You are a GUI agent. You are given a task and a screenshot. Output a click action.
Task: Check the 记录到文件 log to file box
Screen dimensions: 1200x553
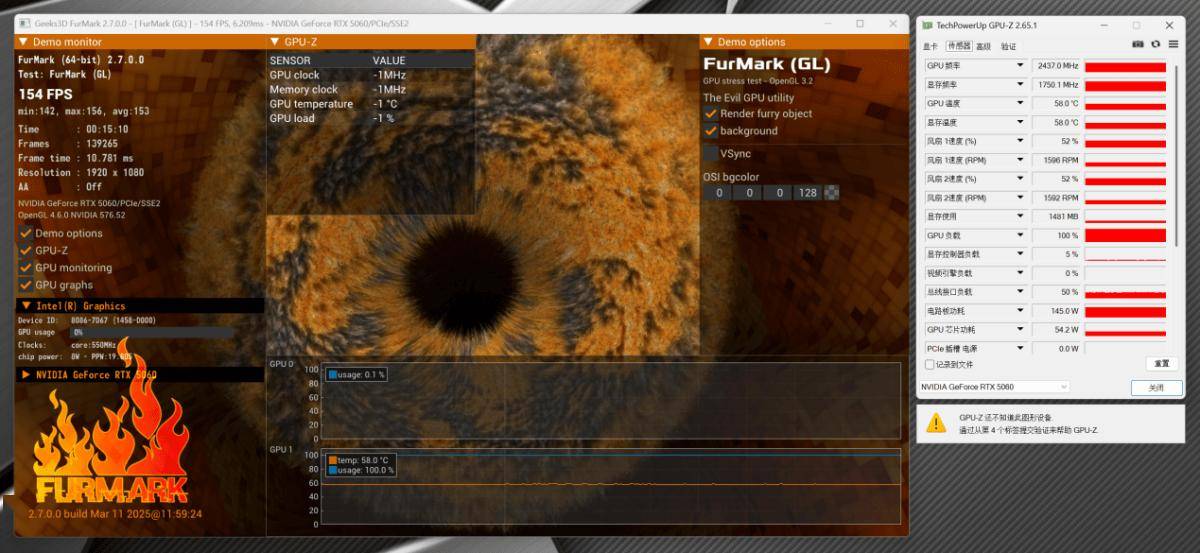tap(929, 365)
